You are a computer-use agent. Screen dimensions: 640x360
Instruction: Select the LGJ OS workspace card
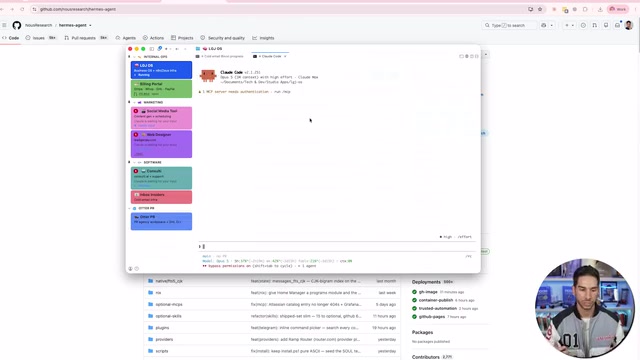[161, 70]
